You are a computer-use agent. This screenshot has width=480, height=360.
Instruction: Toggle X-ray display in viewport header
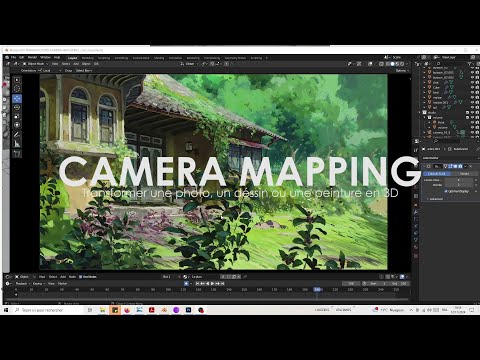coord(381,64)
